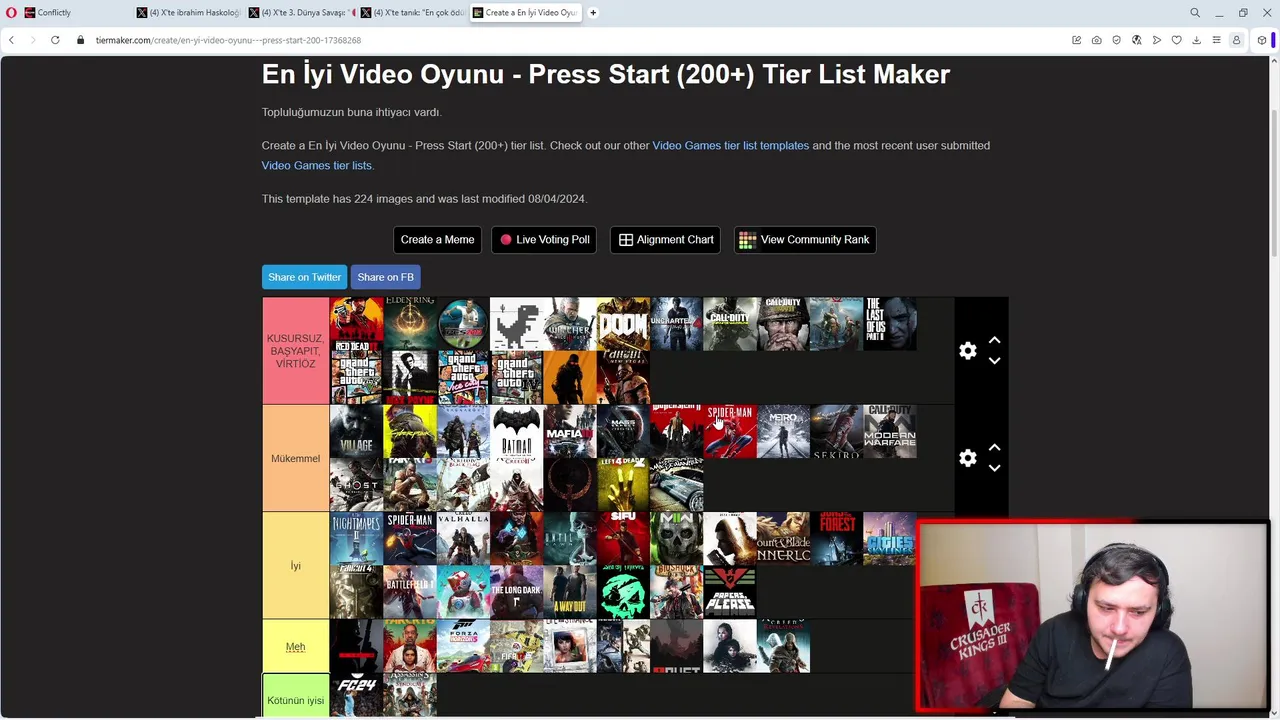Click the Resident Evil Village cover

tap(356, 431)
